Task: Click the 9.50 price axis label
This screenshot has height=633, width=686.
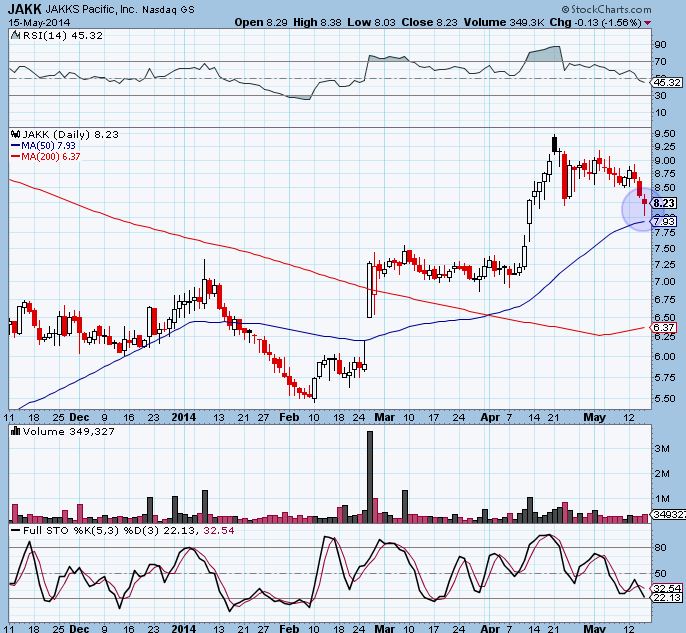Action: coord(664,133)
